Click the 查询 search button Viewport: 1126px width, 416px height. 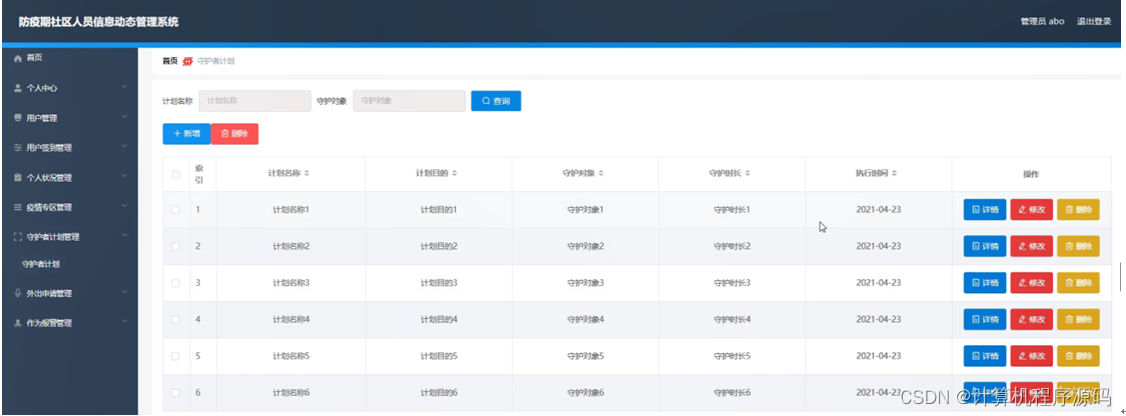coord(495,101)
